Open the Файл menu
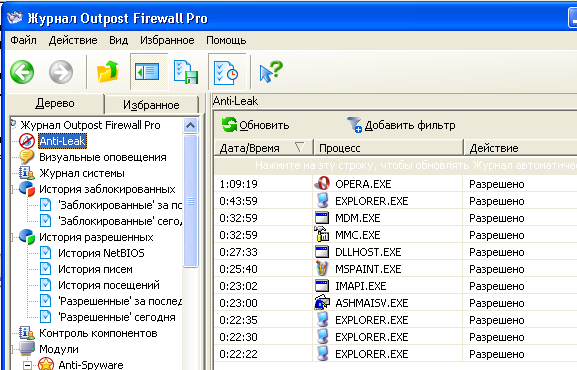Viewport: 577px width, 370px height. click(x=23, y=40)
